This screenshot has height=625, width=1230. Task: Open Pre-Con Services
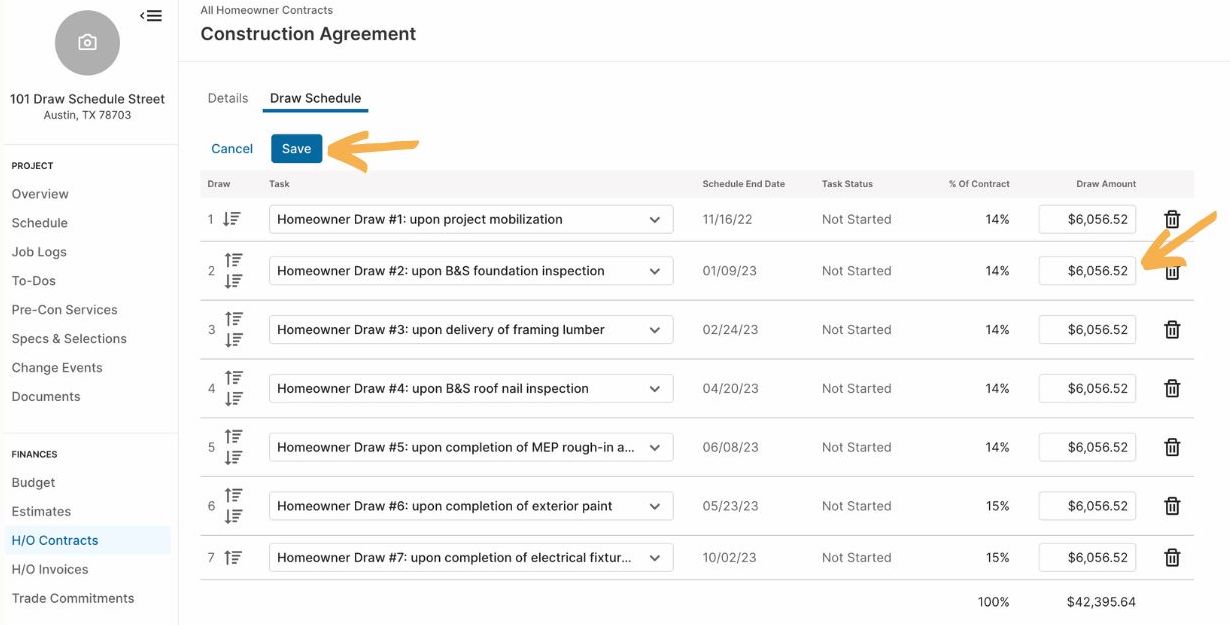coord(64,310)
